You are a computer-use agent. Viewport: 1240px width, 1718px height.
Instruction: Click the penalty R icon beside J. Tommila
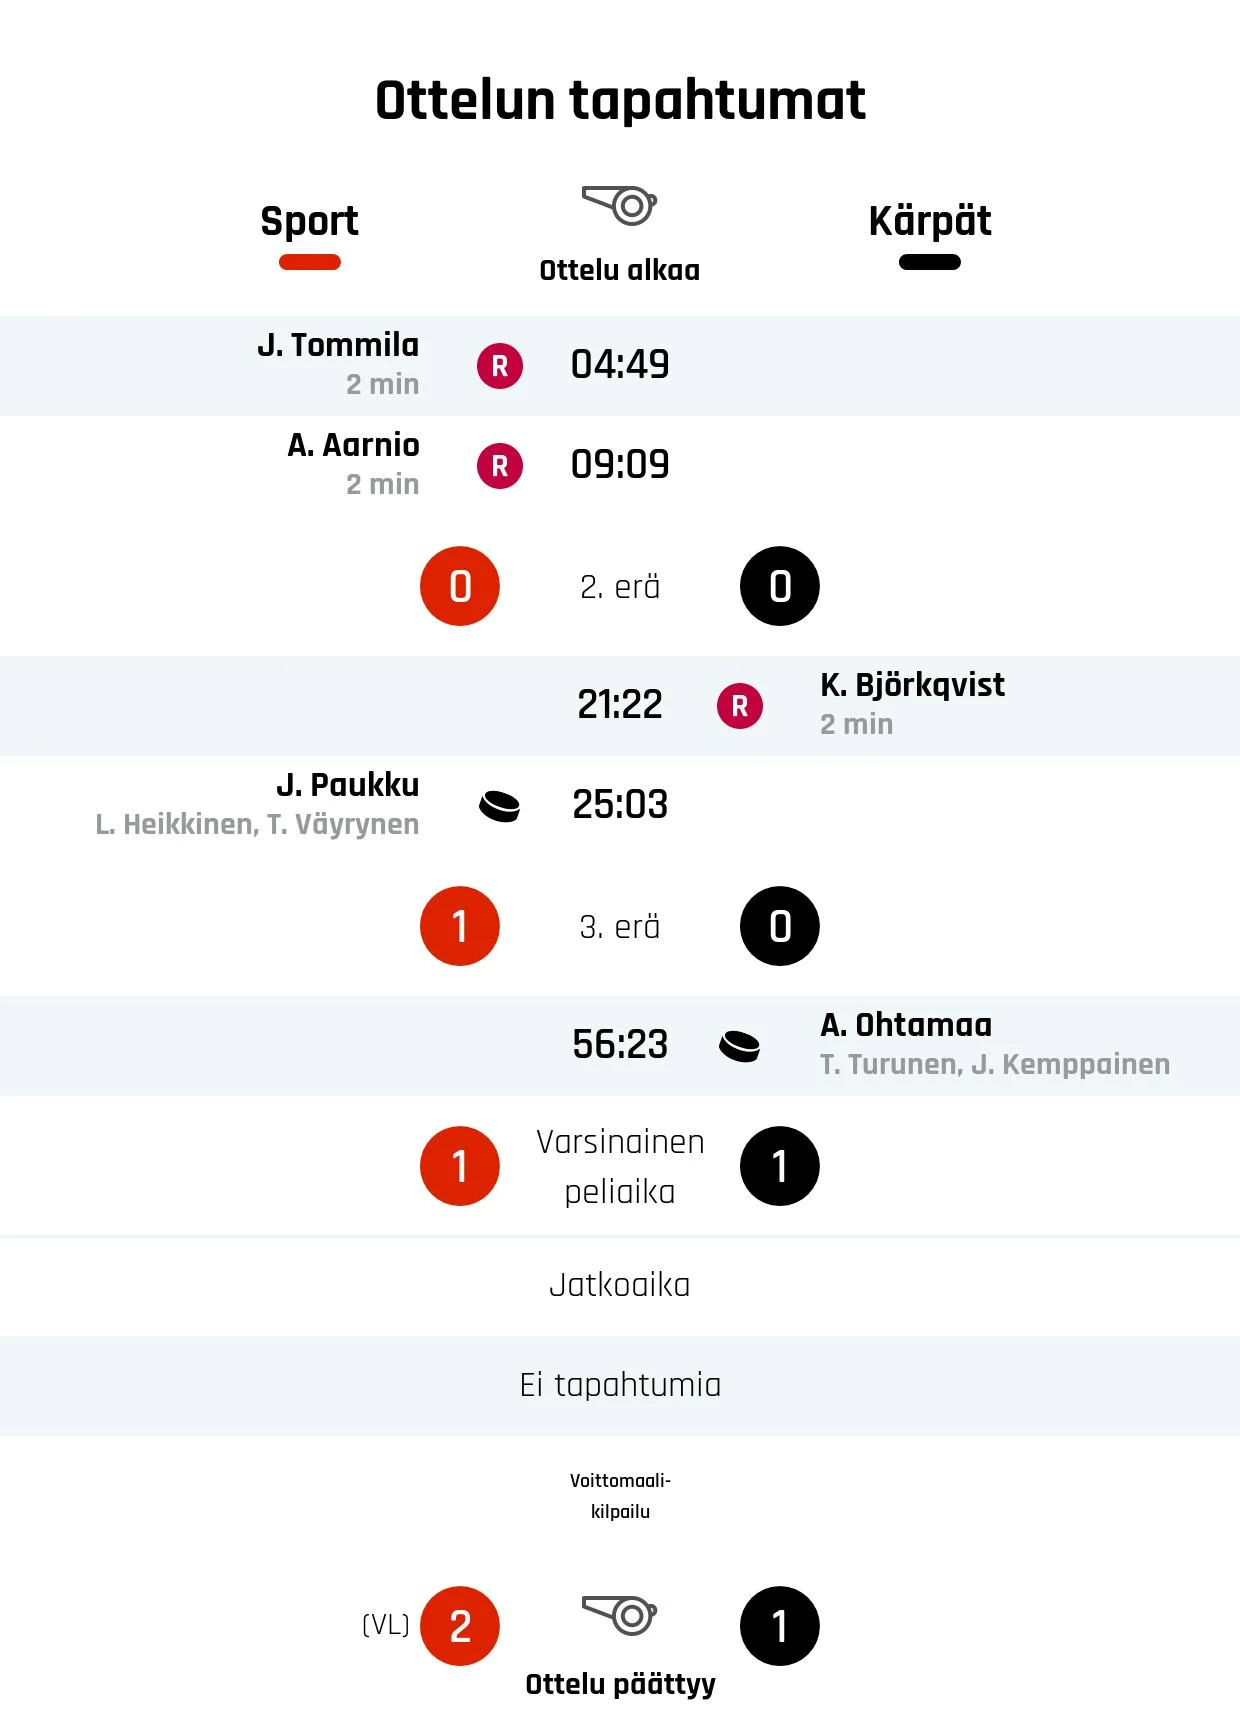pyautogui.click(x=500, y=366)
